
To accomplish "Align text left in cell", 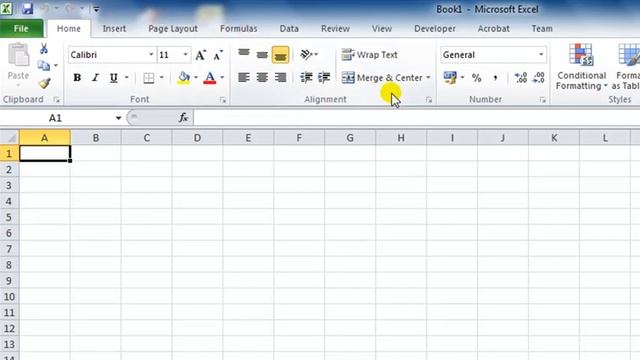I will [x=244, y=78].
